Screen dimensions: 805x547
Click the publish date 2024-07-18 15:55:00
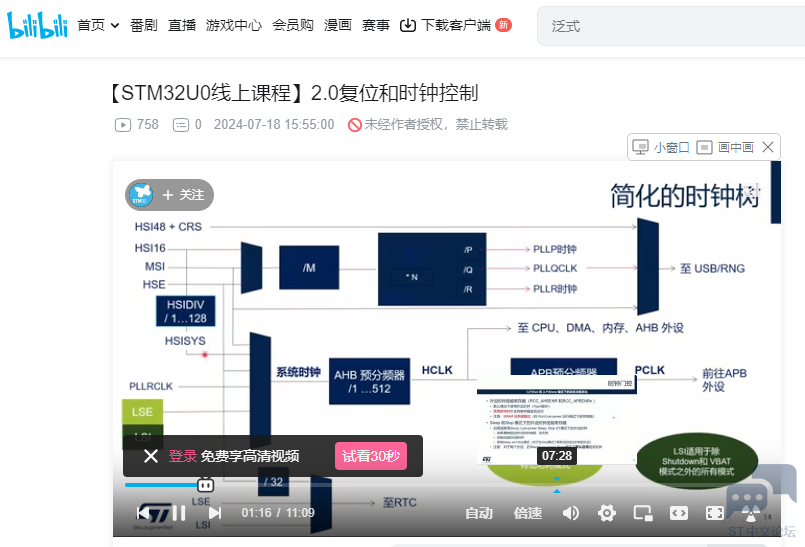click(x=274, y=125)
